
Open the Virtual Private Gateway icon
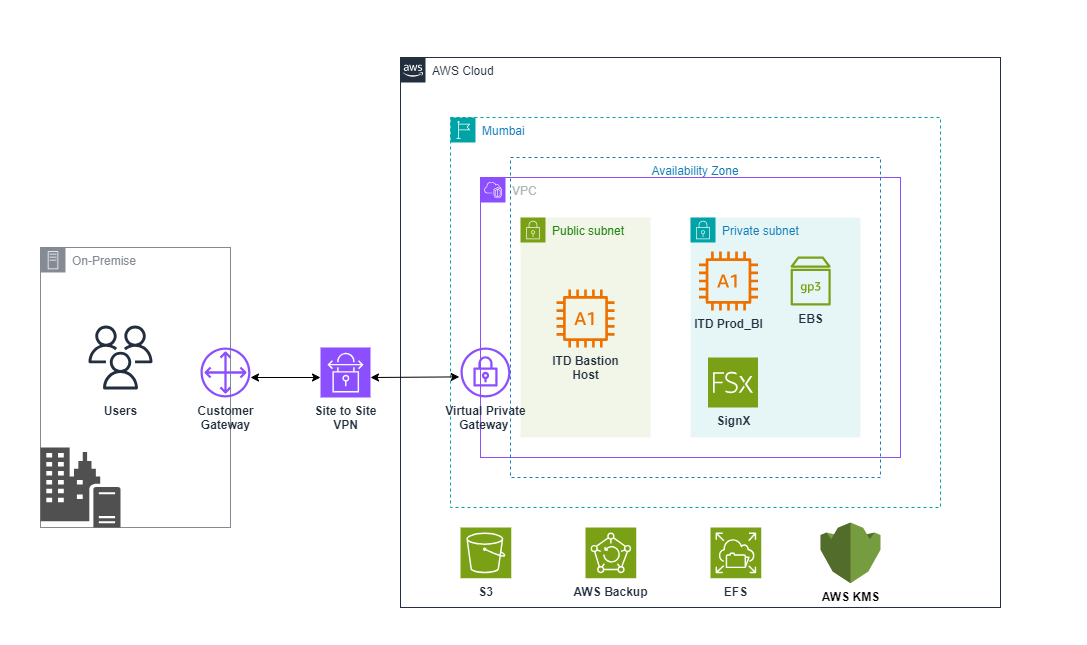[484, 371]
